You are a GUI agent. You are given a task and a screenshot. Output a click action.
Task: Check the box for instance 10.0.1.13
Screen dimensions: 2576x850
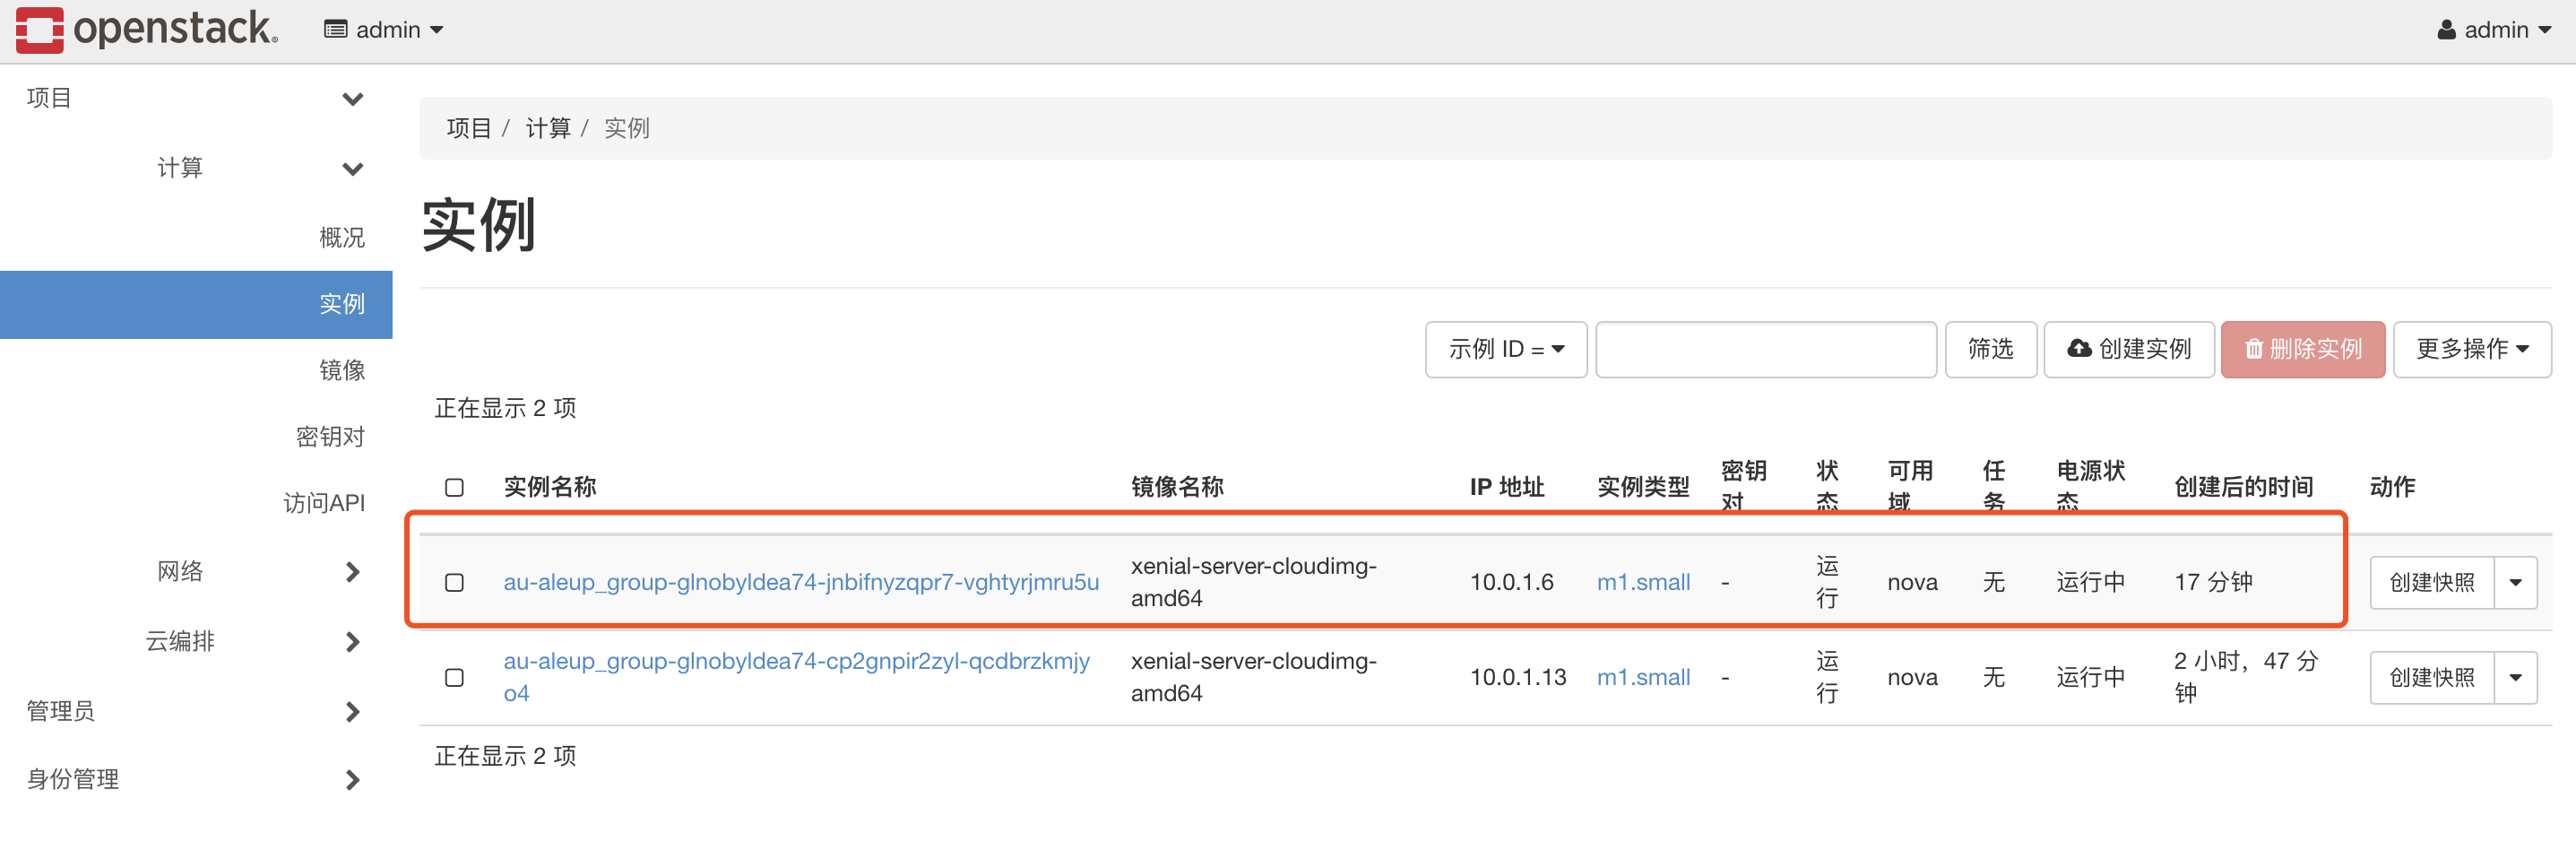(454, 678)
